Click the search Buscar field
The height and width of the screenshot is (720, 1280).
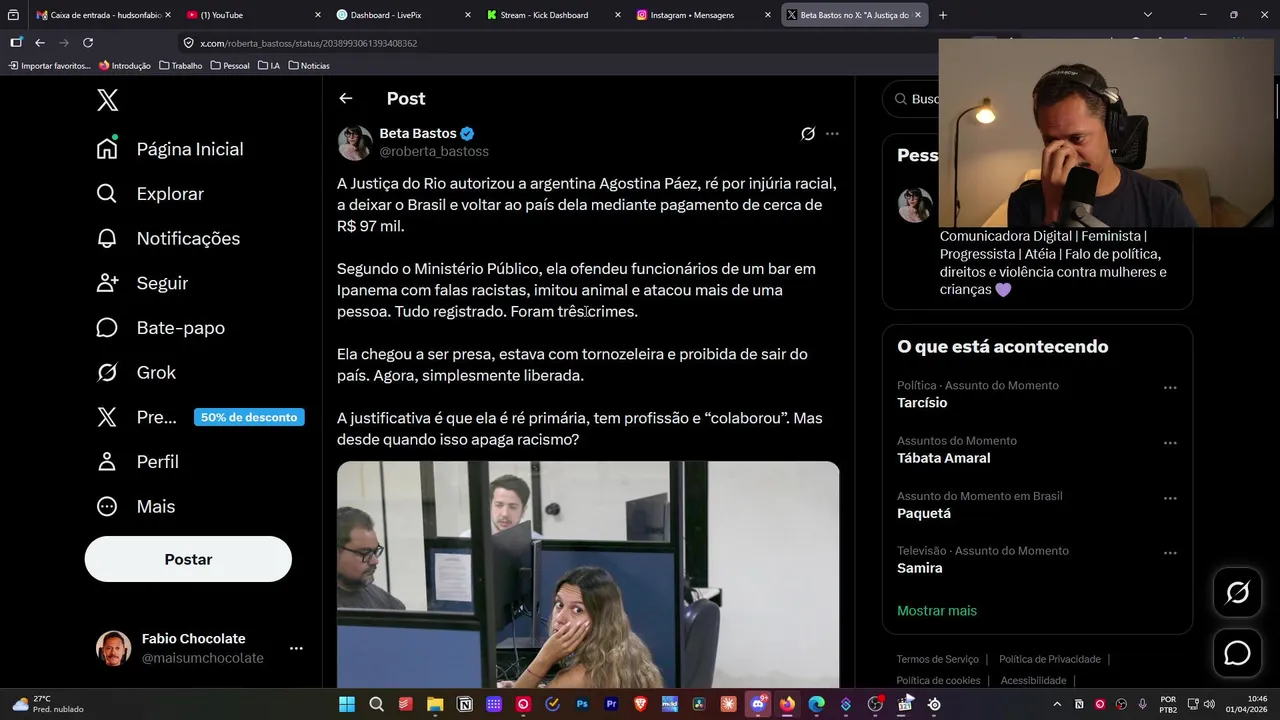pyautogui.click(x=911, y=99)
